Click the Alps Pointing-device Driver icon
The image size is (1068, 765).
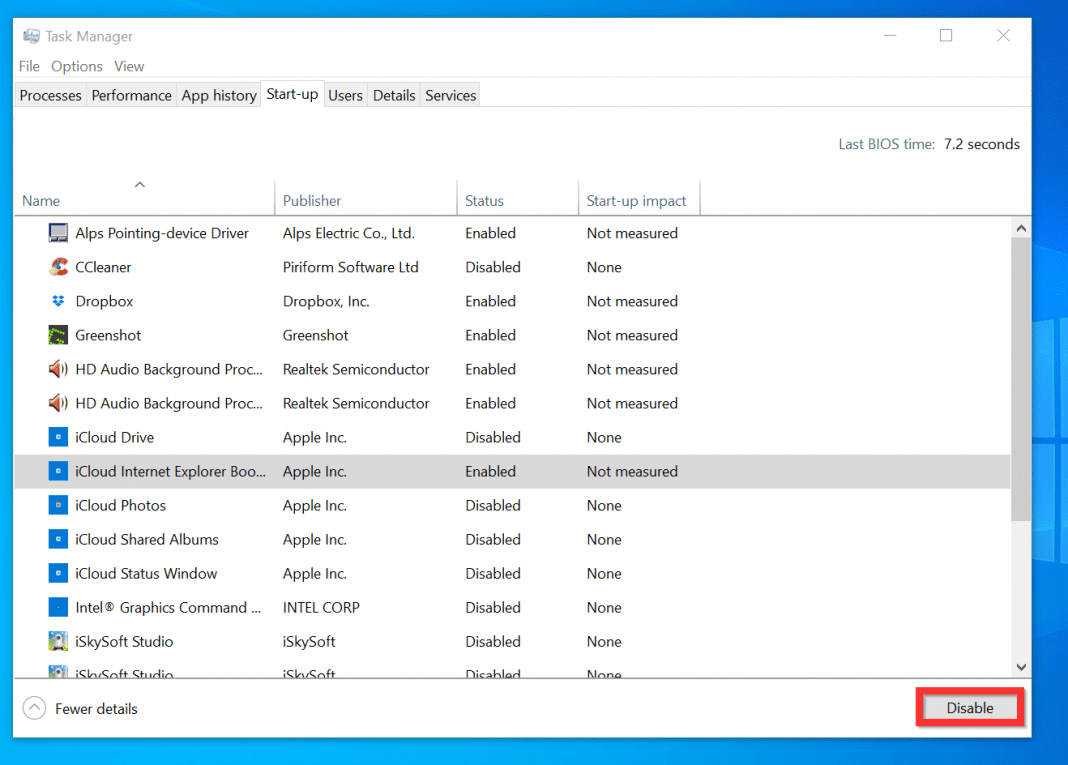(58, 233)
